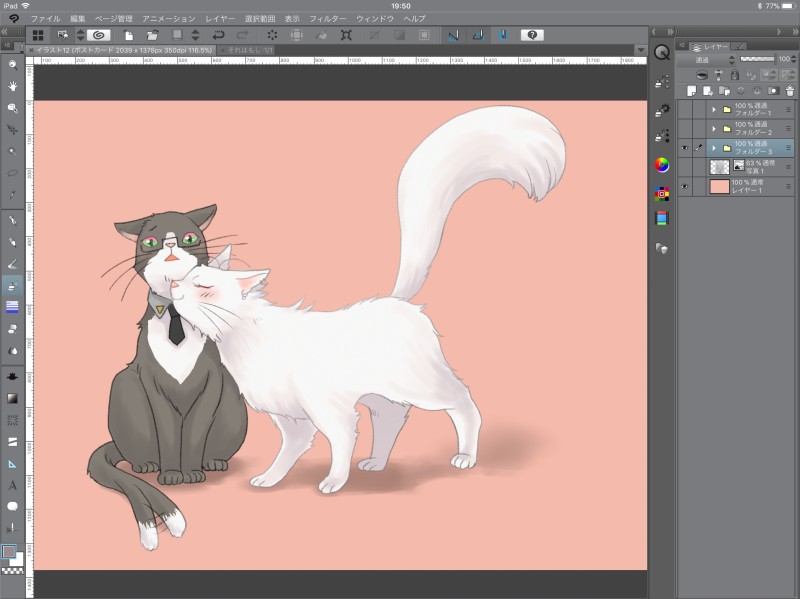Toggle visibility eye of レイヤー1
Image resolution: width=800 pixels, height=599 pixels.
click(x=684, y=186)
